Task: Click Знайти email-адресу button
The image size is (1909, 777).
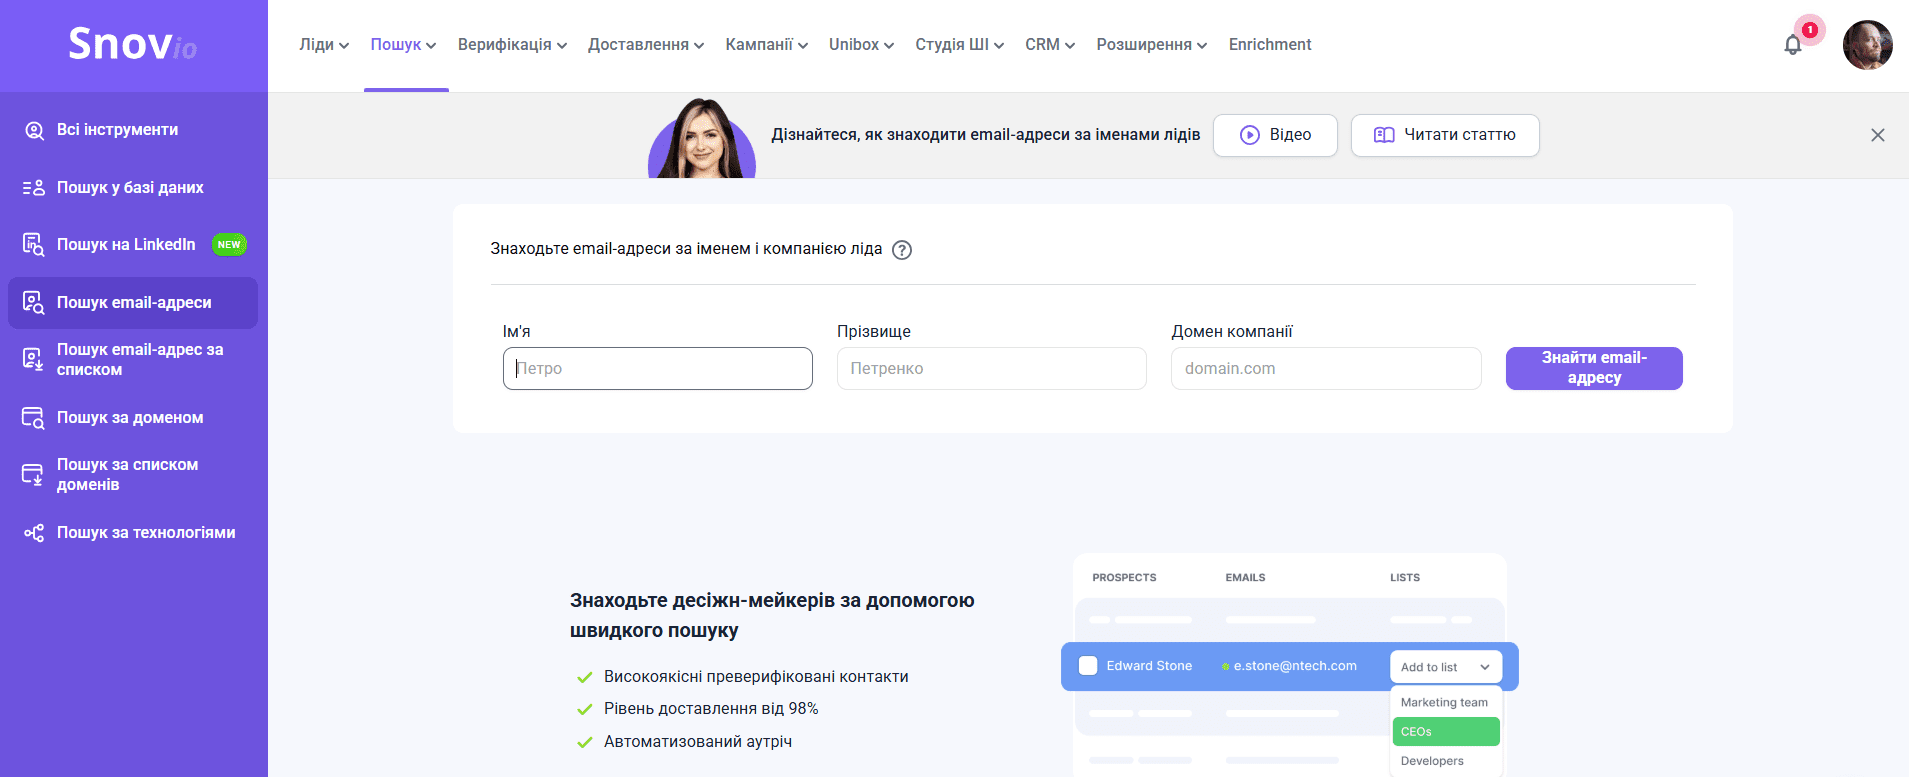Action: (1594, 368)
